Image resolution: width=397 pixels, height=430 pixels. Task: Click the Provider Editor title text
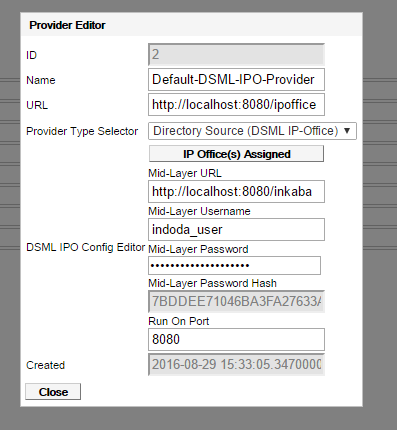(67, 25)
